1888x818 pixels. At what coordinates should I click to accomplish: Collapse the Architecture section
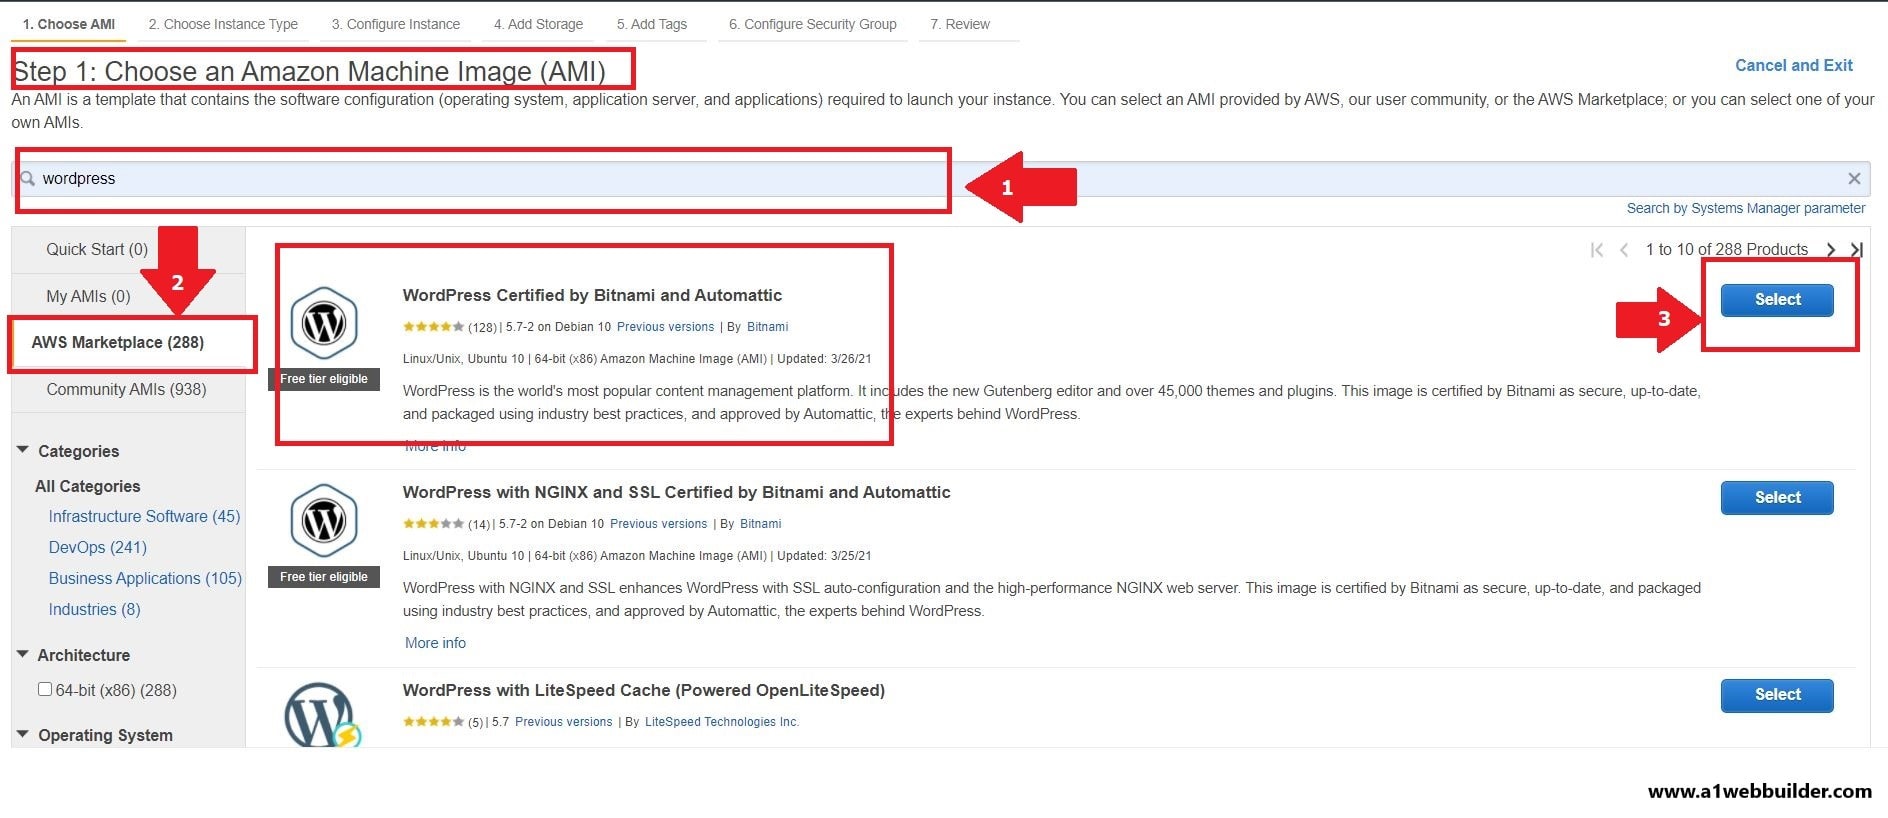coord(23,654)
